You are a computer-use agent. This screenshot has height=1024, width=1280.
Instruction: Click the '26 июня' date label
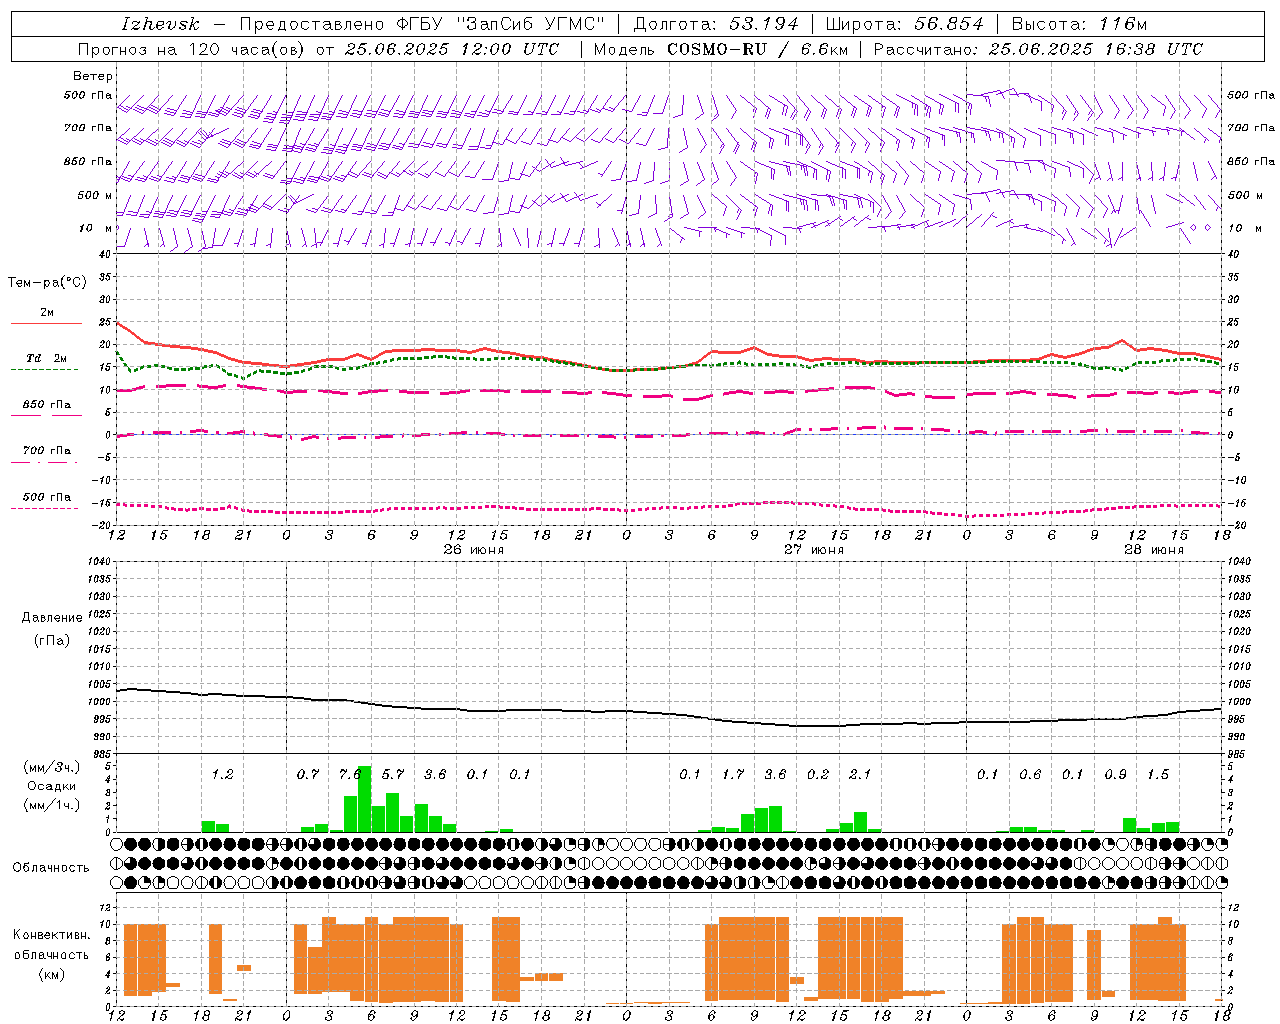(x=473, y=550)
